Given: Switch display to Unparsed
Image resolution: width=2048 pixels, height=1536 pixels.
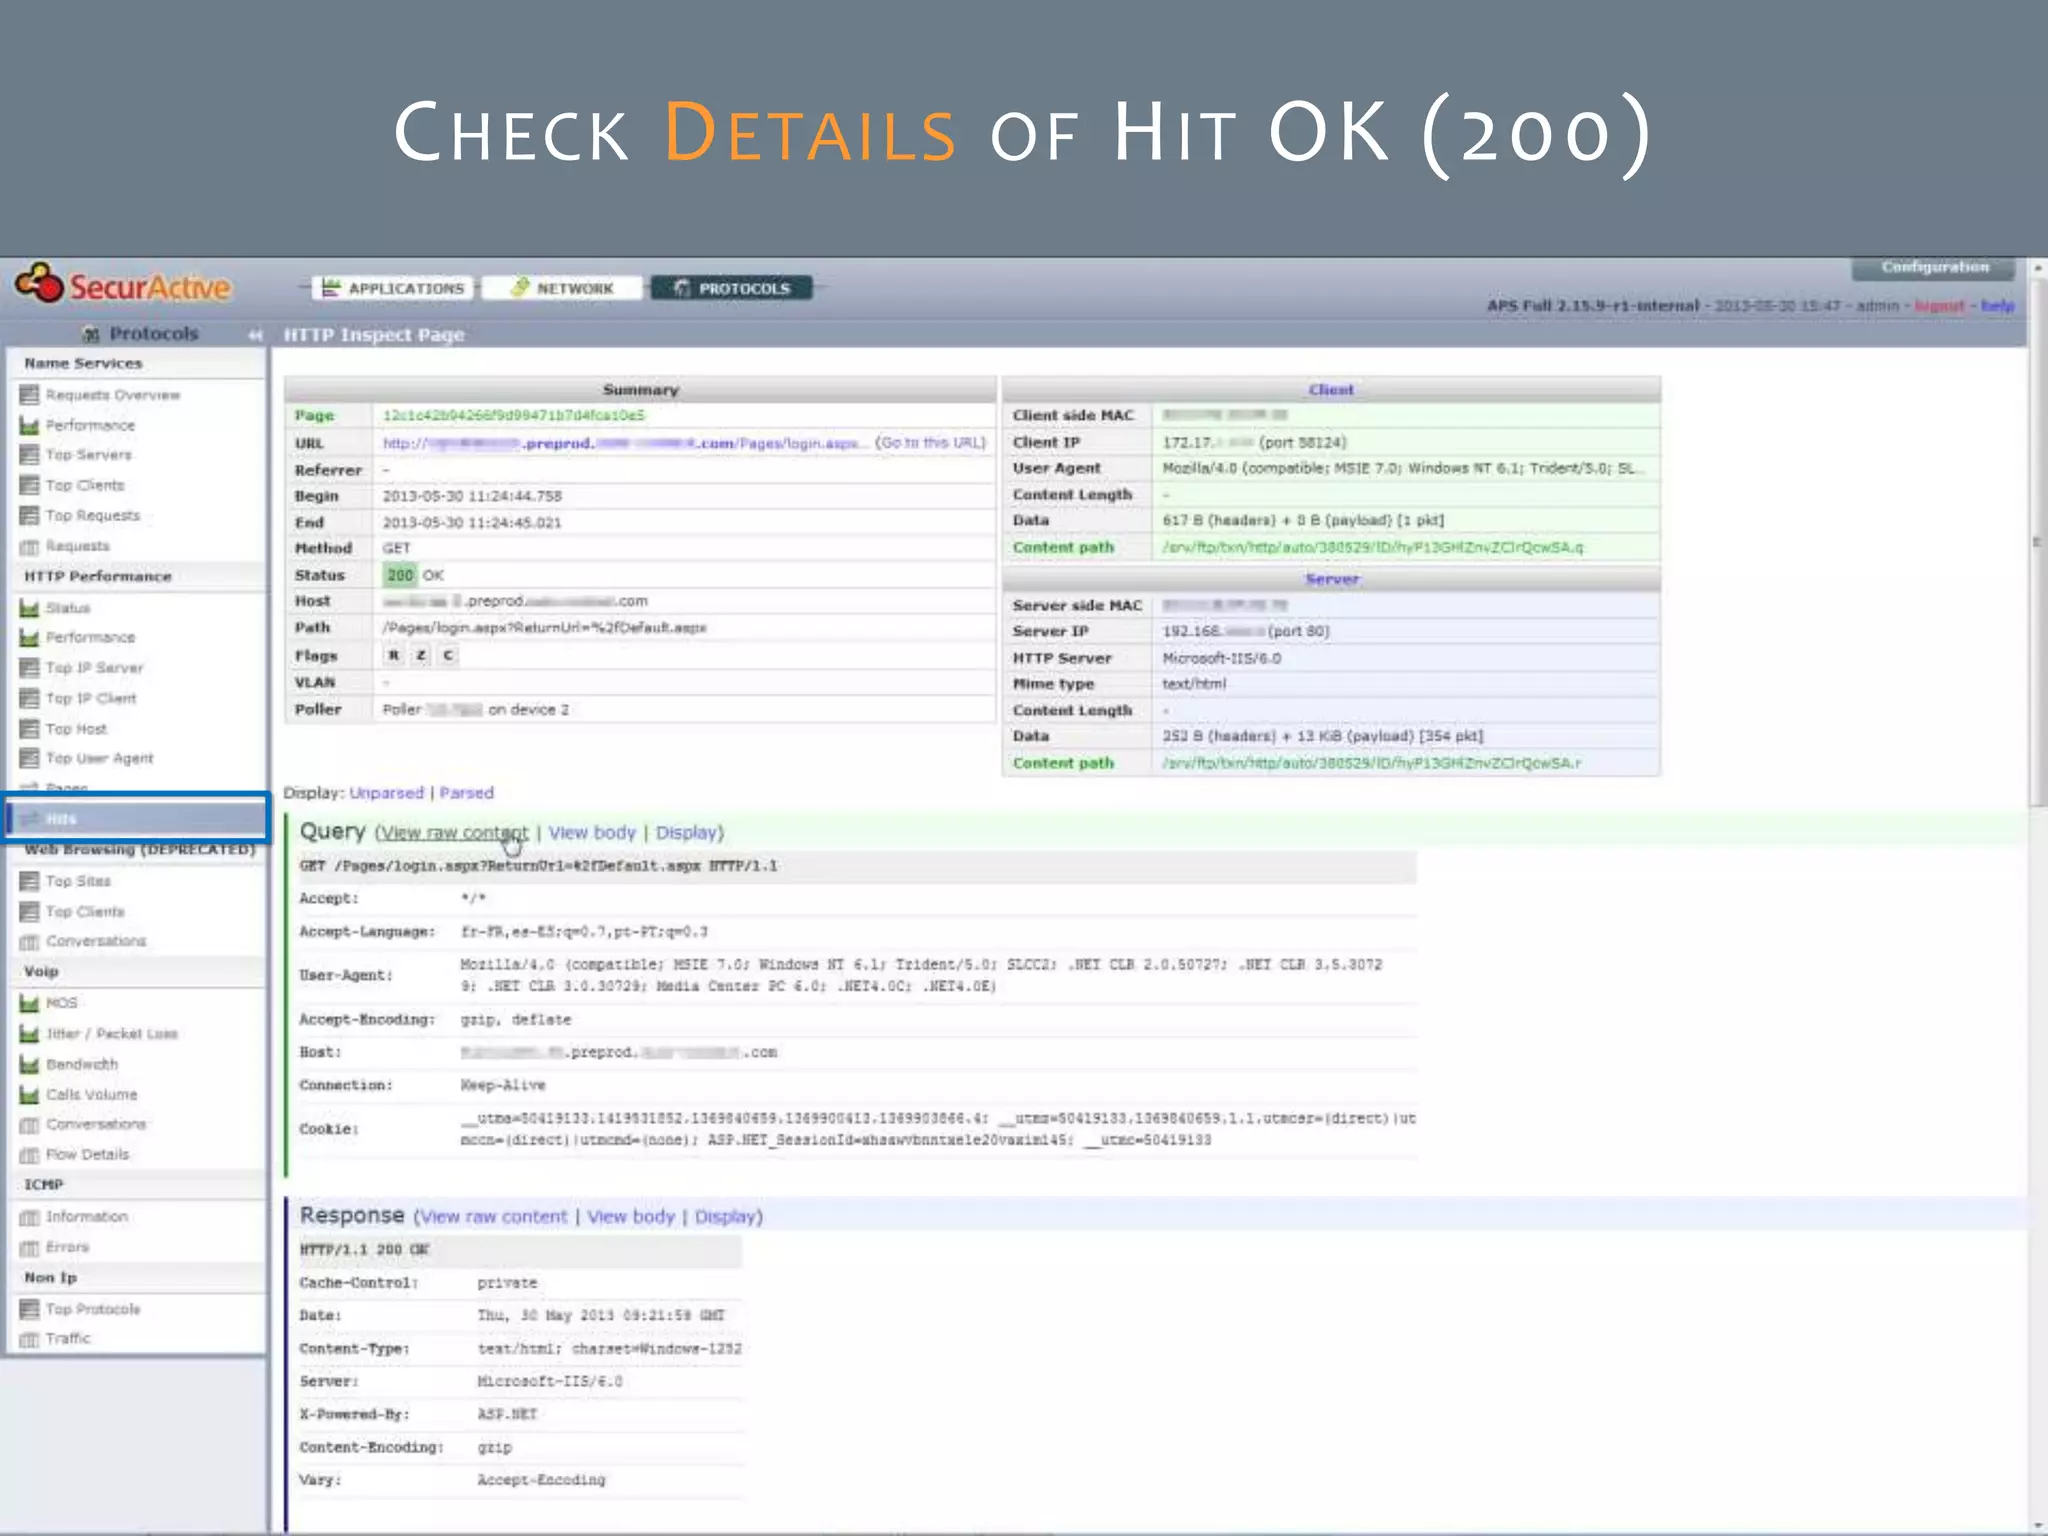Looking at the screenshot, I should (x=386, y=793).
